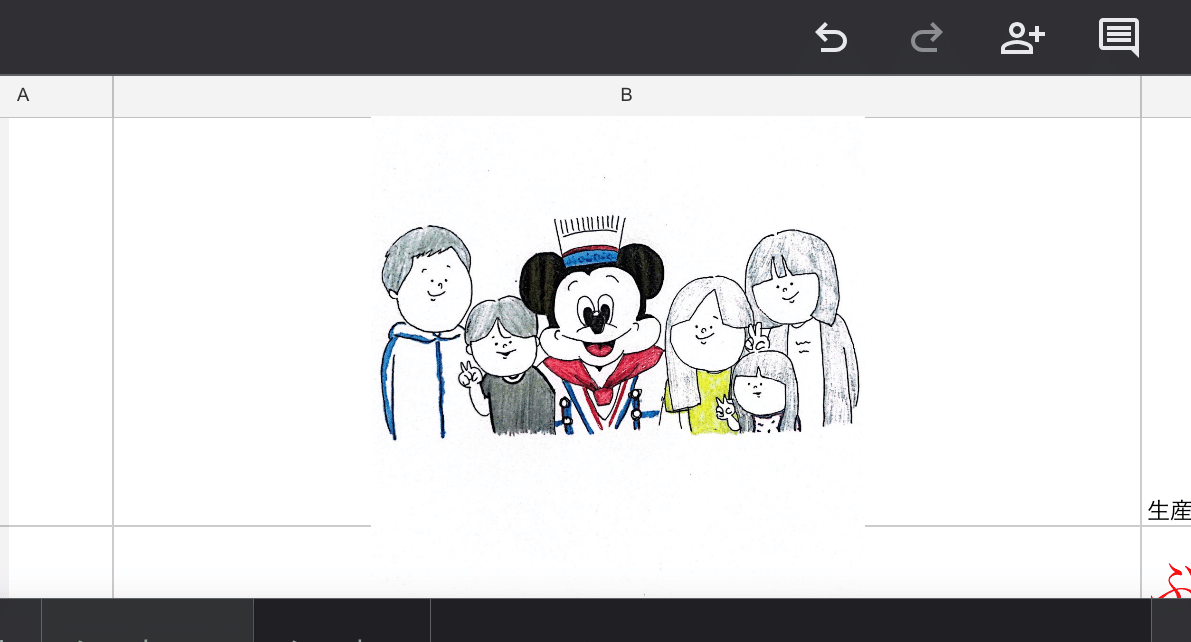Select the cell containing text "生産"

pyautogui.click(x=1167, y=321)
